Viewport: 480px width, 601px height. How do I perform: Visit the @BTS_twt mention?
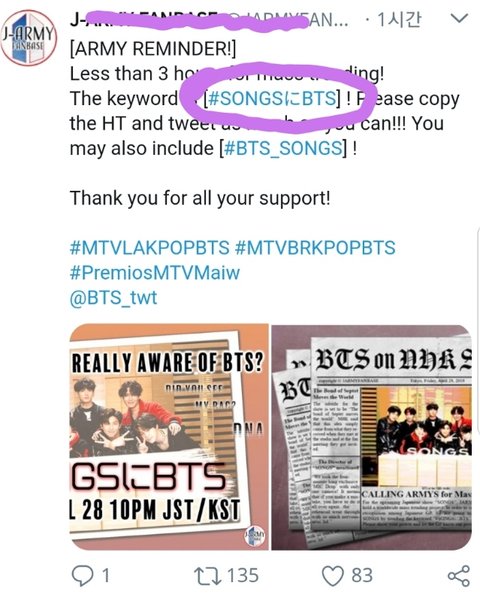(x=113, y=298)
